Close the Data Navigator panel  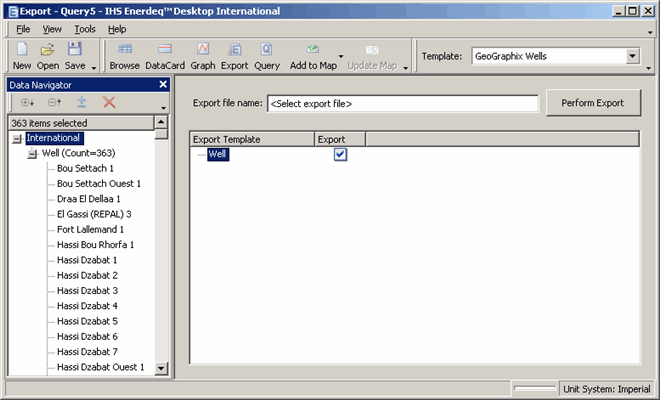tap(163, 85)
